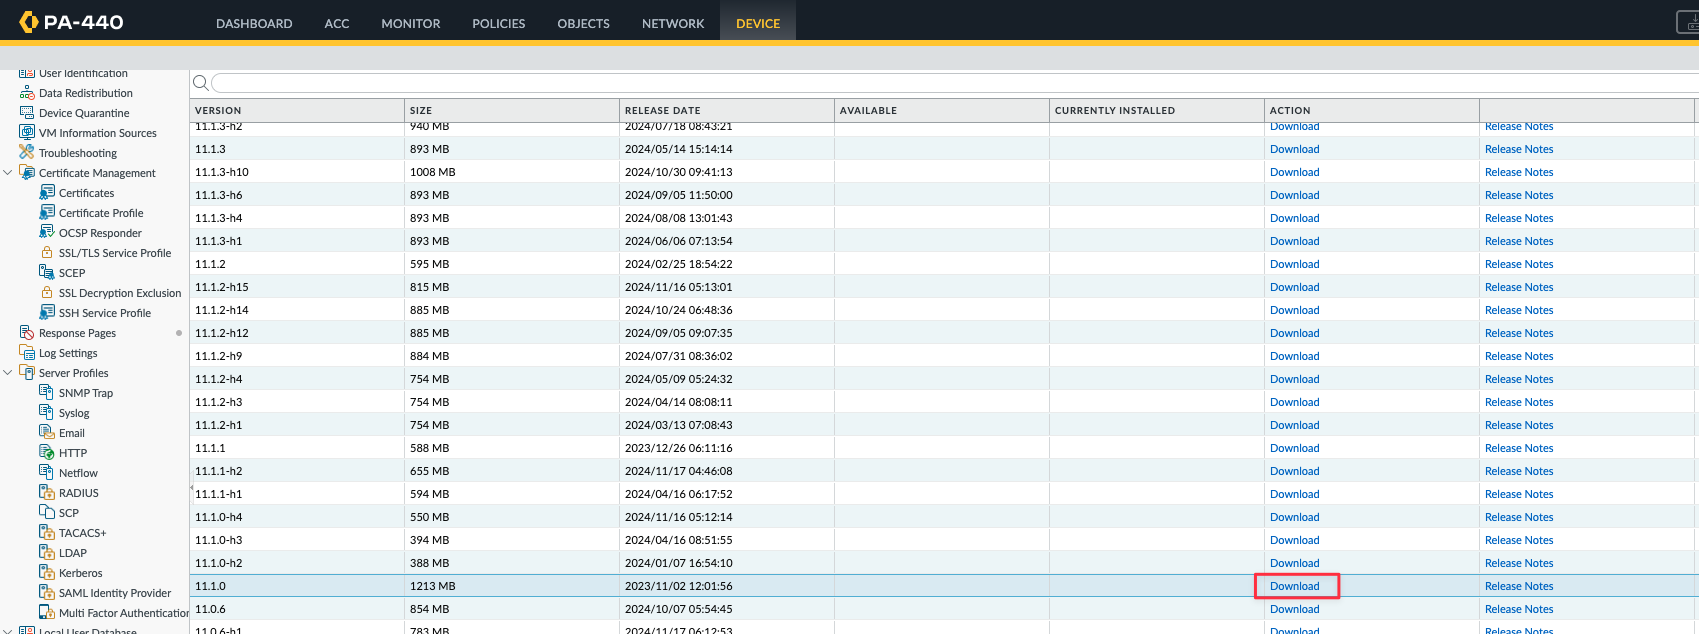
Task: Click the Netflow icon
Action: [47, 473]
